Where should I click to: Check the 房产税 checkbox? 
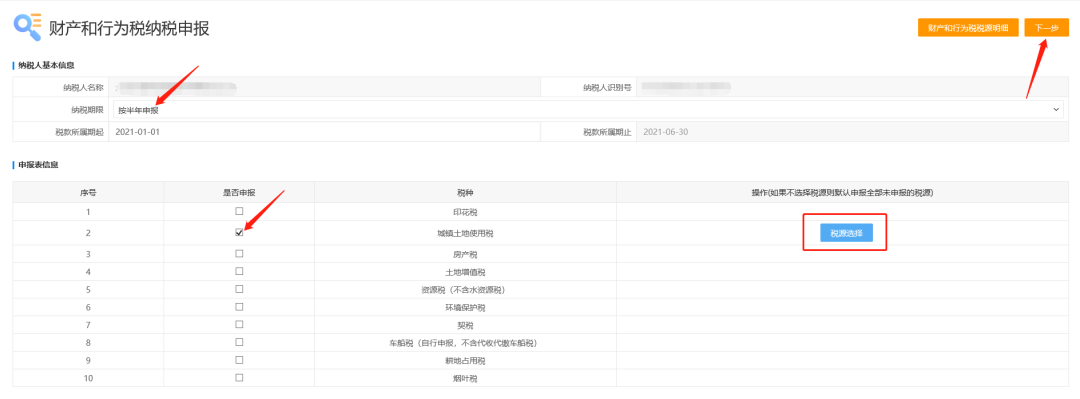pos(239,254)
